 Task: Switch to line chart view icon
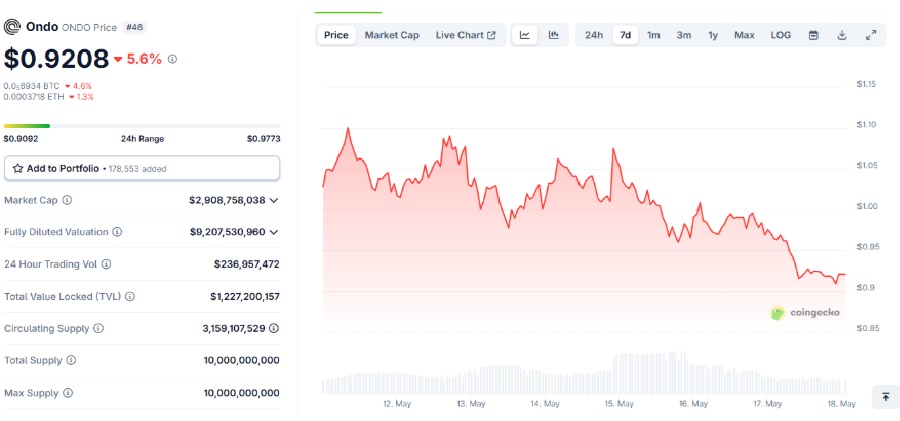click(525, 35)
